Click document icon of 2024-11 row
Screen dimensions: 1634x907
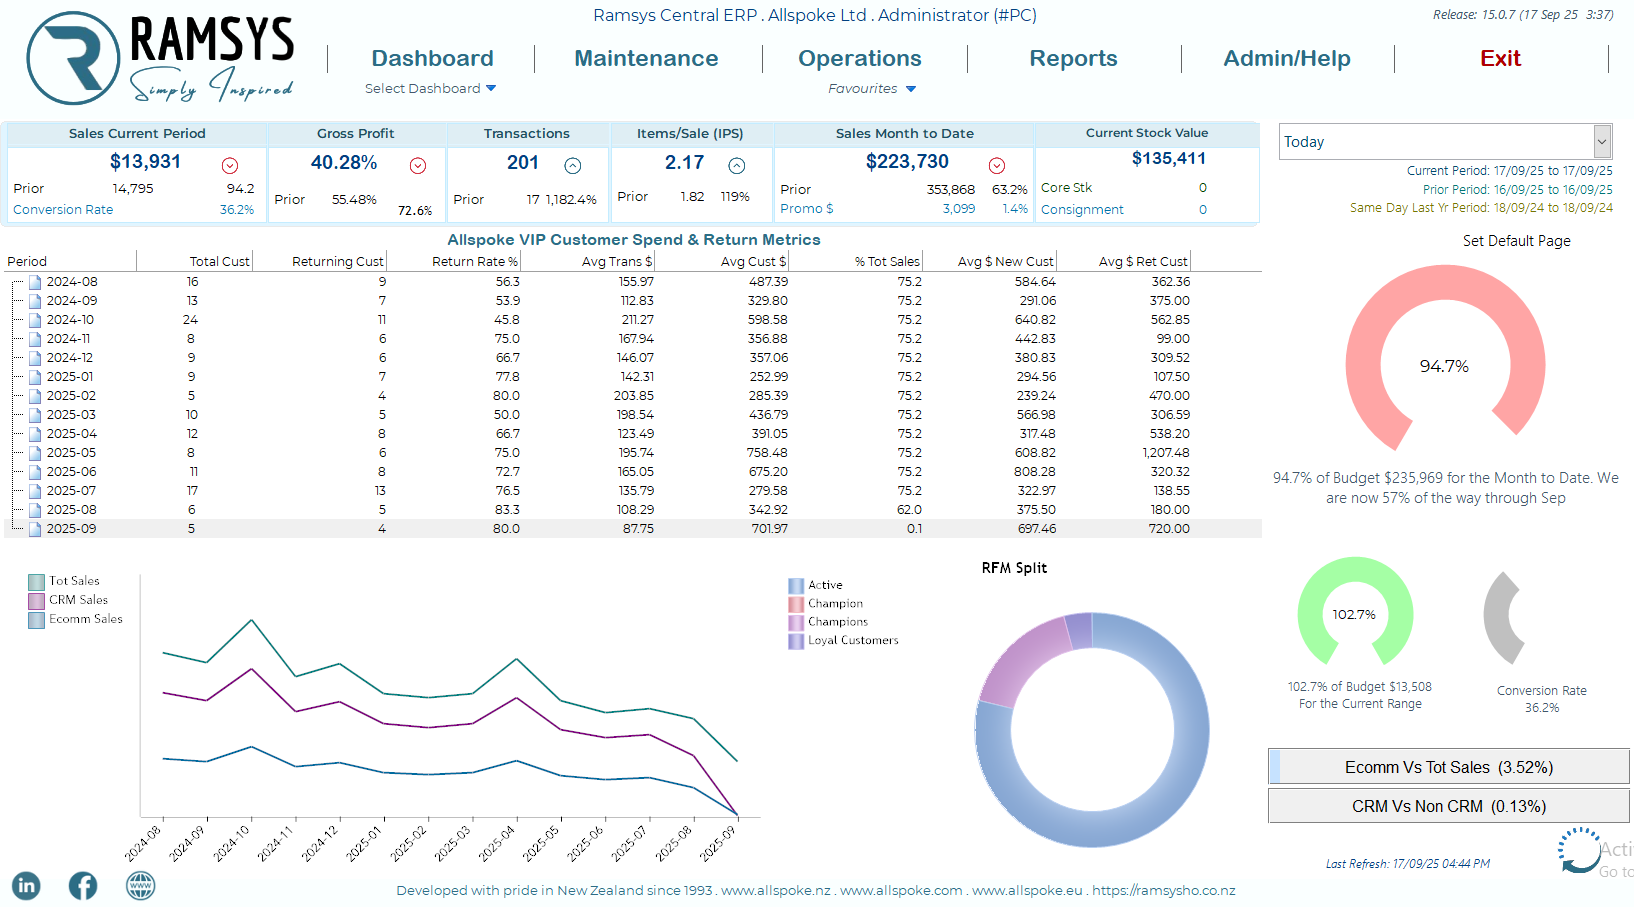point(35,339)
